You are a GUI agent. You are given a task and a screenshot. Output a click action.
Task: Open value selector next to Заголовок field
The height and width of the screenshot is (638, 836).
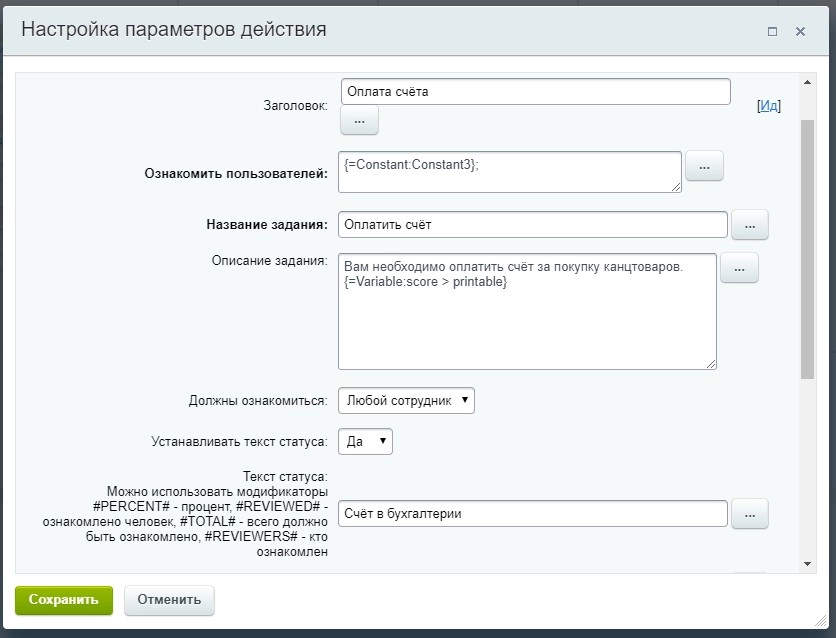pos(358,120)
